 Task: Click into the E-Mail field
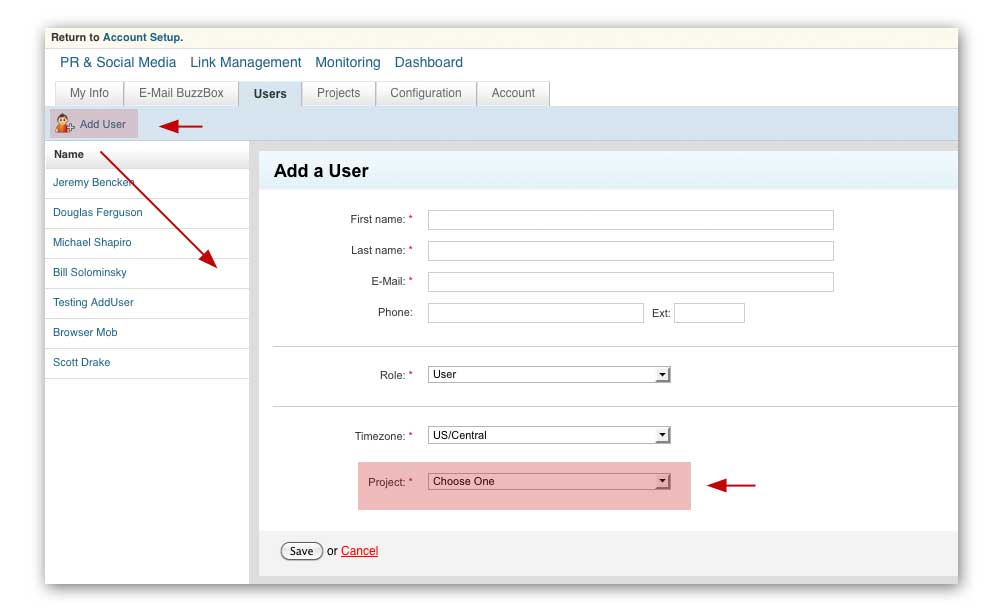click(631, 282)
